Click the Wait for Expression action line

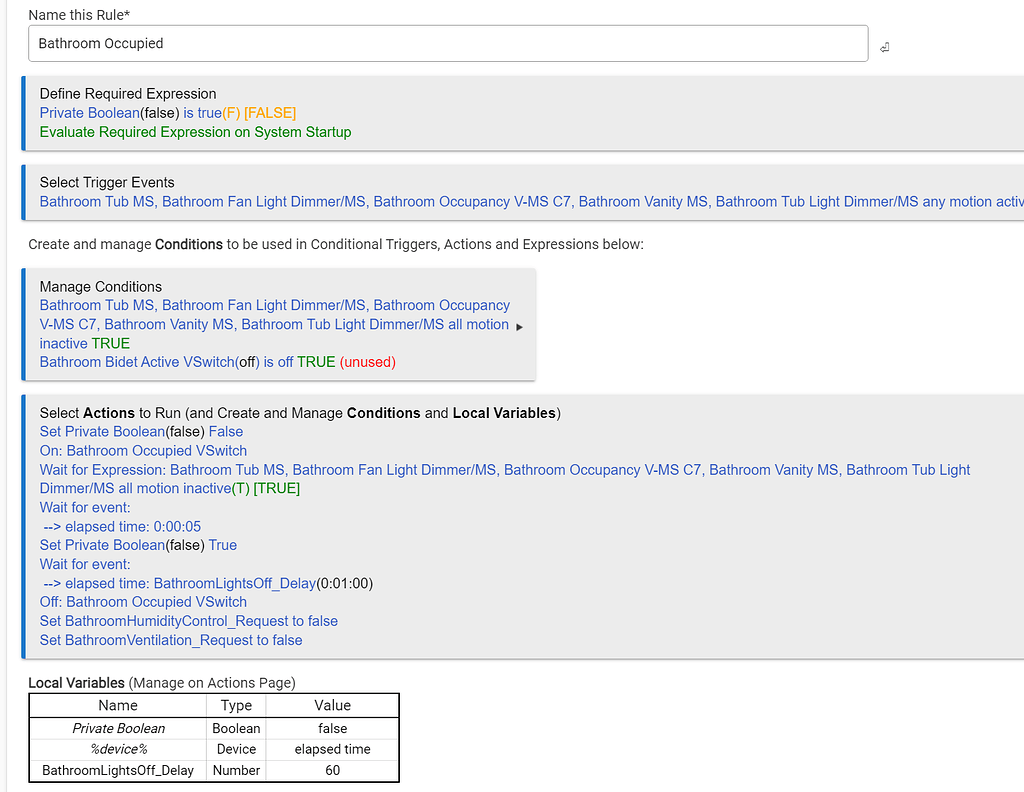pyautogui.click(x=505, y=470)
